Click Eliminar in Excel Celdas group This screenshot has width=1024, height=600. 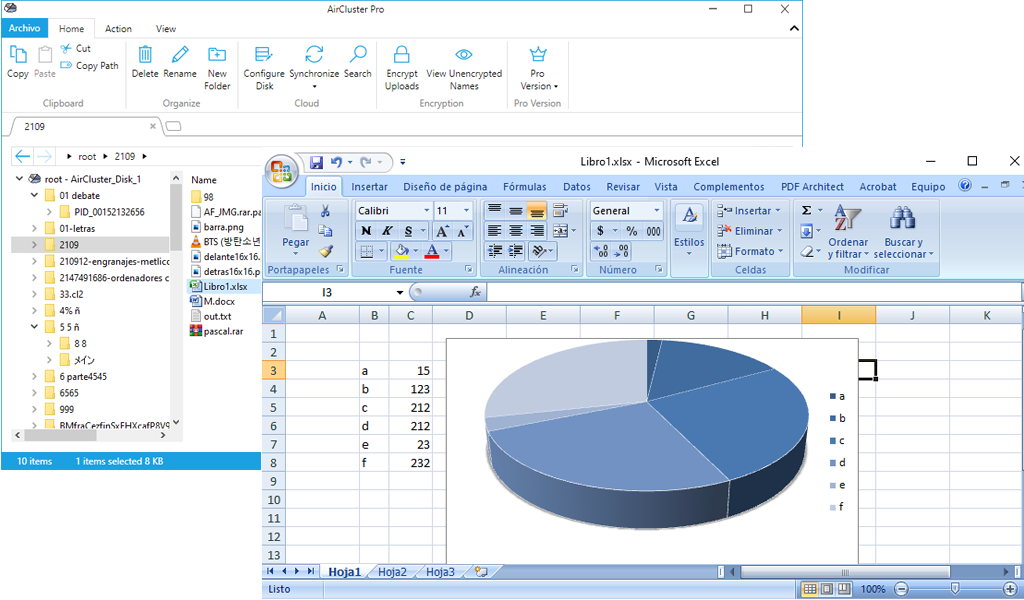click(750, 231)
